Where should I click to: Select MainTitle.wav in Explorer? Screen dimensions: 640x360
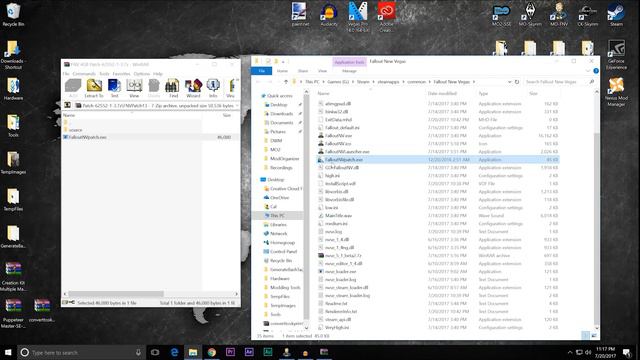tap(338, 216)
